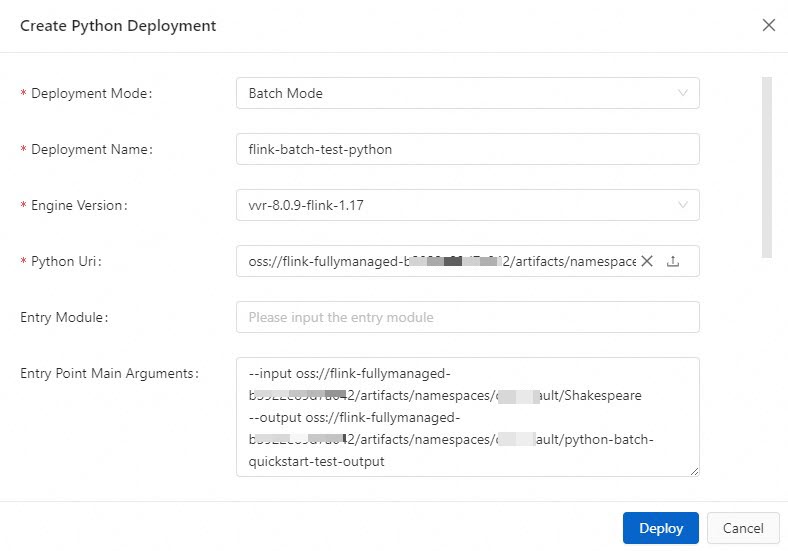Screen dimensions: 788x551
Task: Click the Engine Version label
Action: 79,206
